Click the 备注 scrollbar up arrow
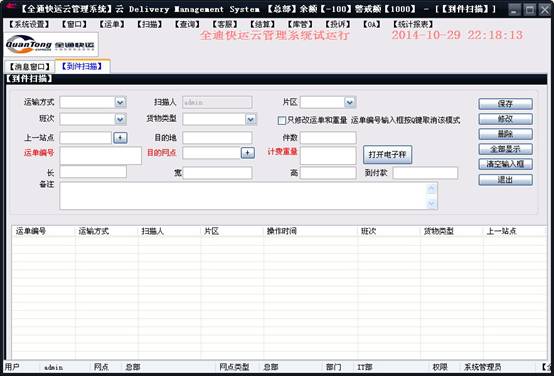The image size is (554, 376). point(431,189)
